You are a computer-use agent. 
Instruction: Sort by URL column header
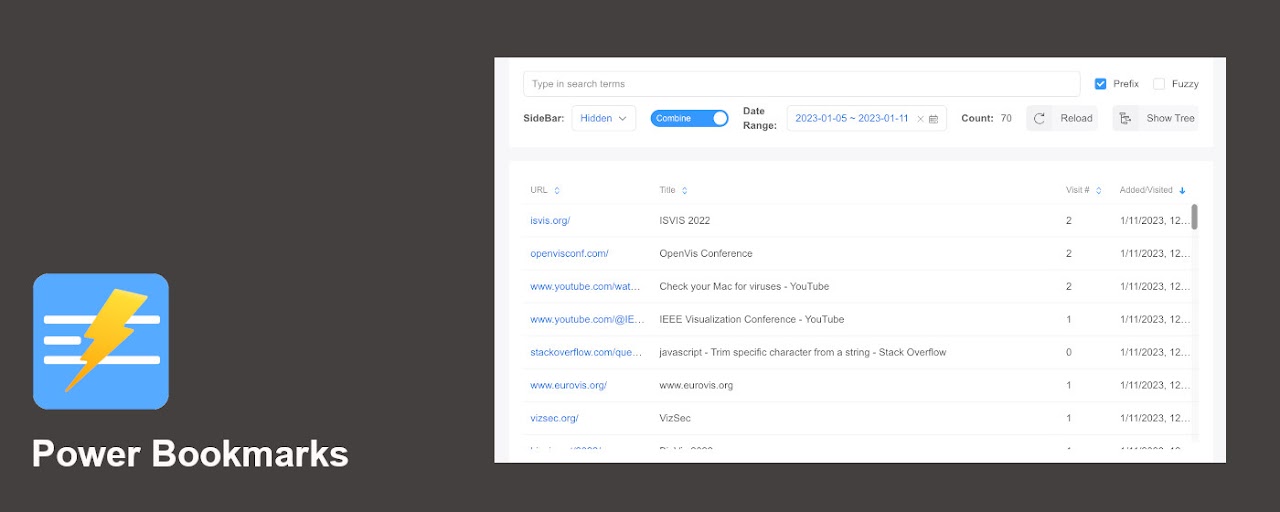point(545,190)
